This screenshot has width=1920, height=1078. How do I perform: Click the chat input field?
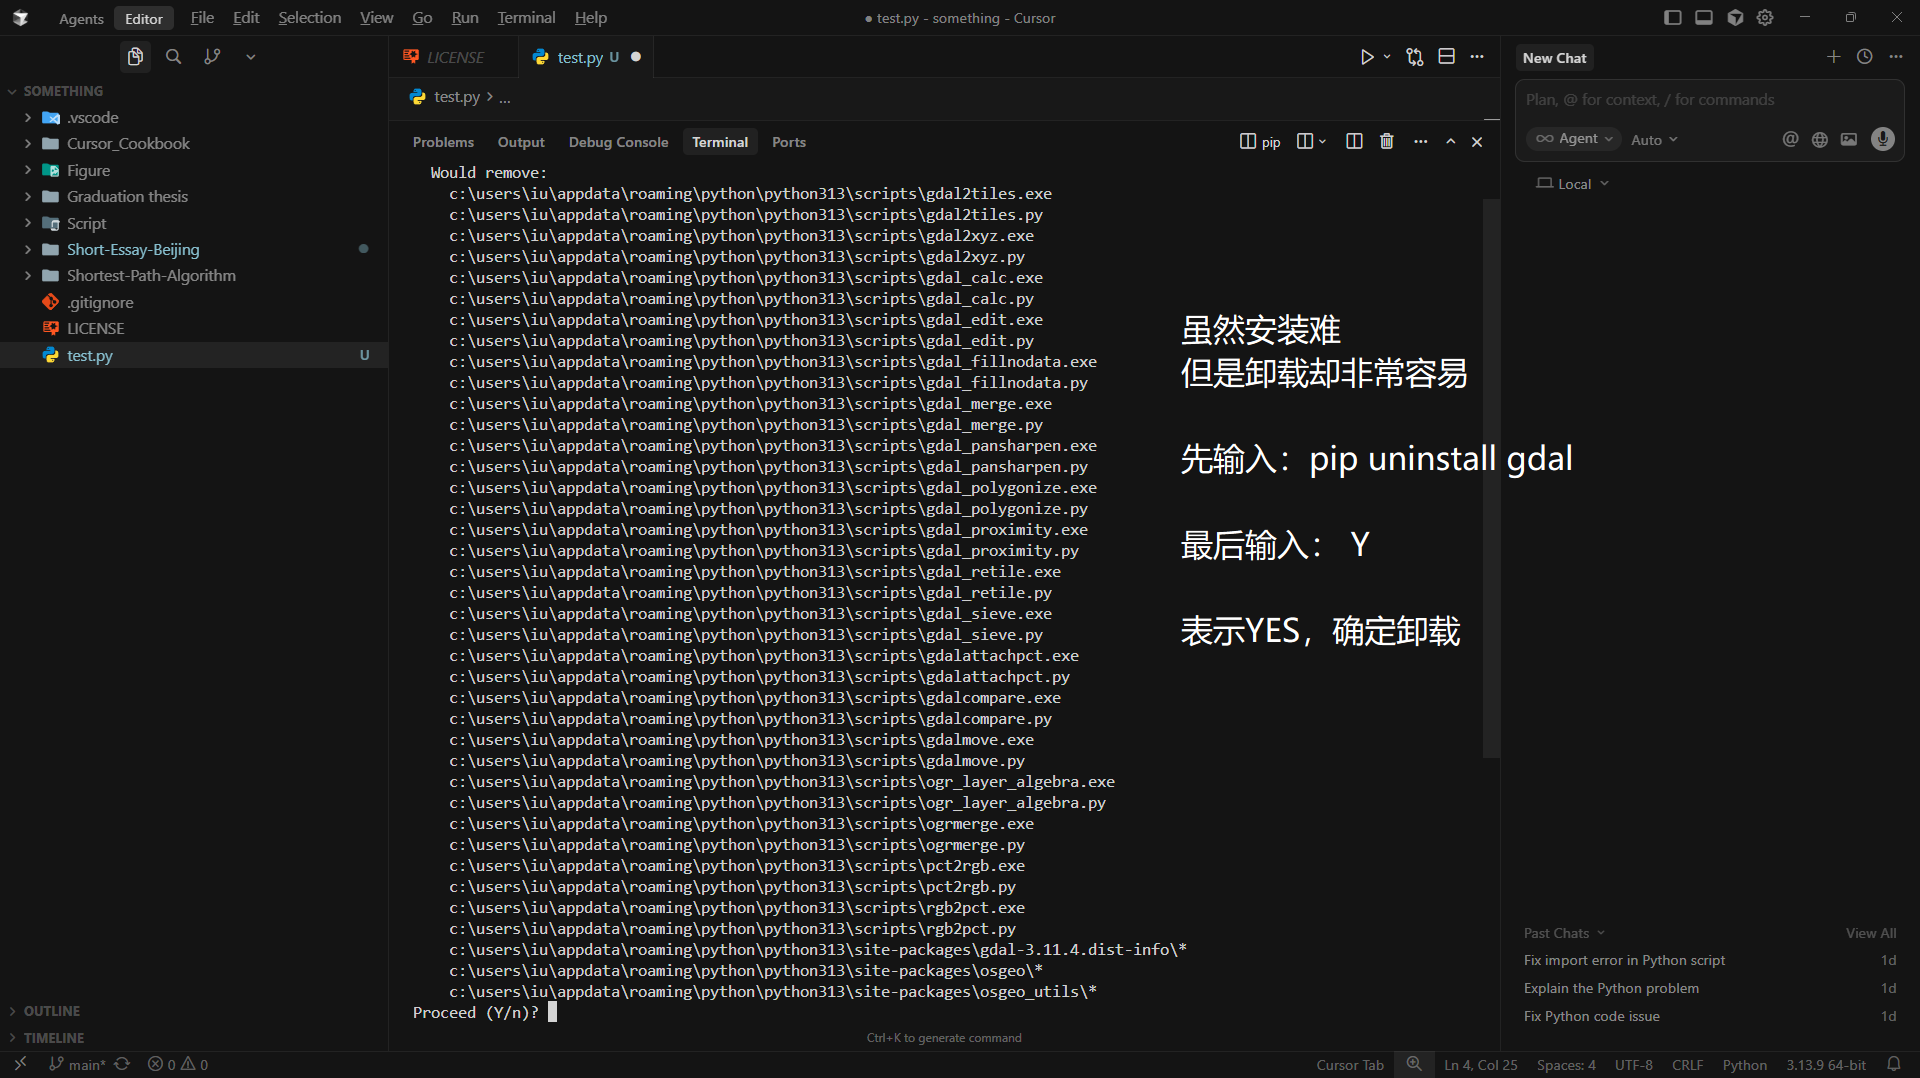coord(1700,99)
